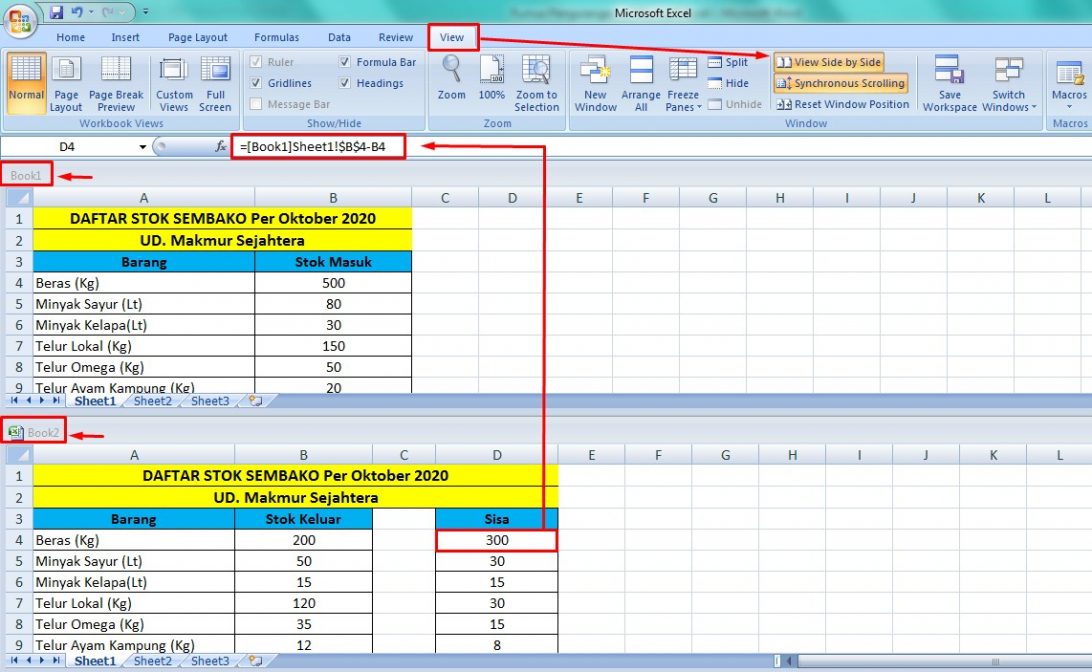Disable the Headings checkbox
Image resolution: width=1092 pixels, height=672 pixels.
[x=345, y=84]
